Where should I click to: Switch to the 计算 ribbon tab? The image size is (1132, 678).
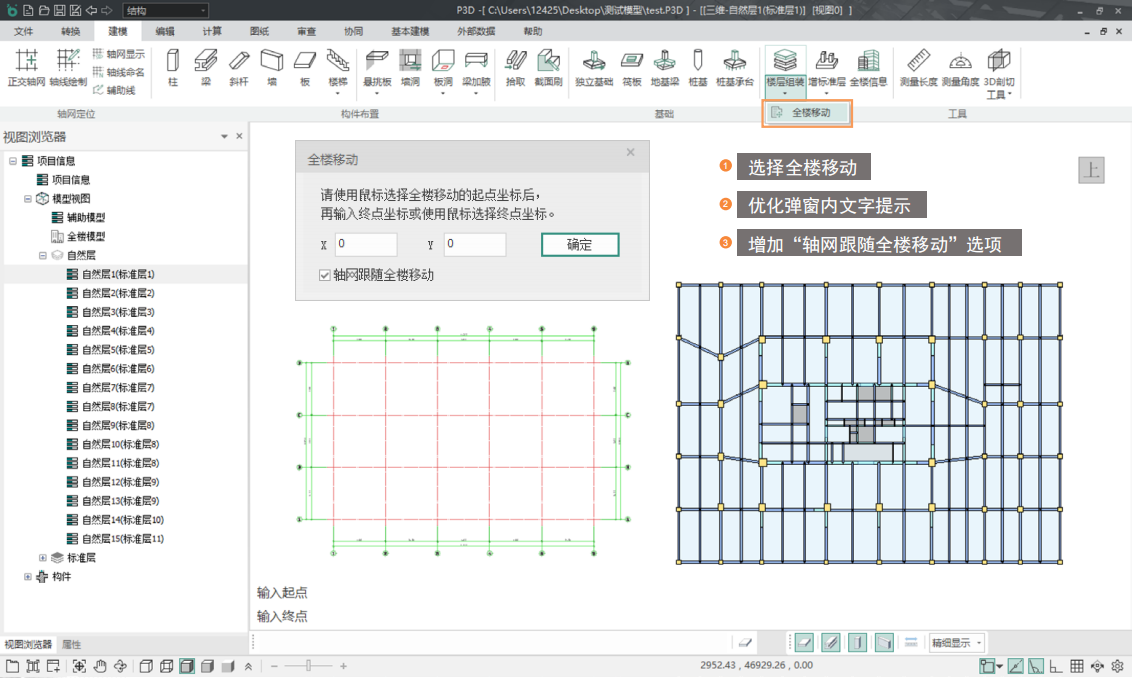click(x=212, y=32)
